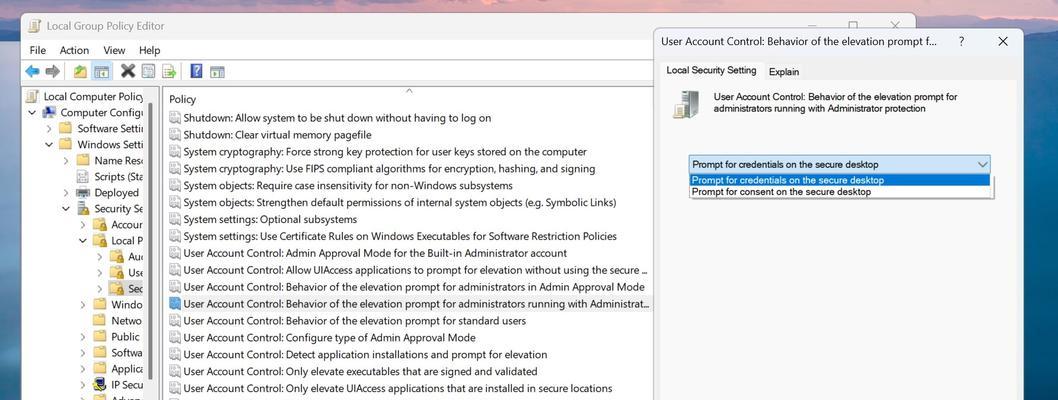This screenshot has width=1058, height=400.
Task: Click the Local Group Policy Editor title icon
Action: (34, 26)
